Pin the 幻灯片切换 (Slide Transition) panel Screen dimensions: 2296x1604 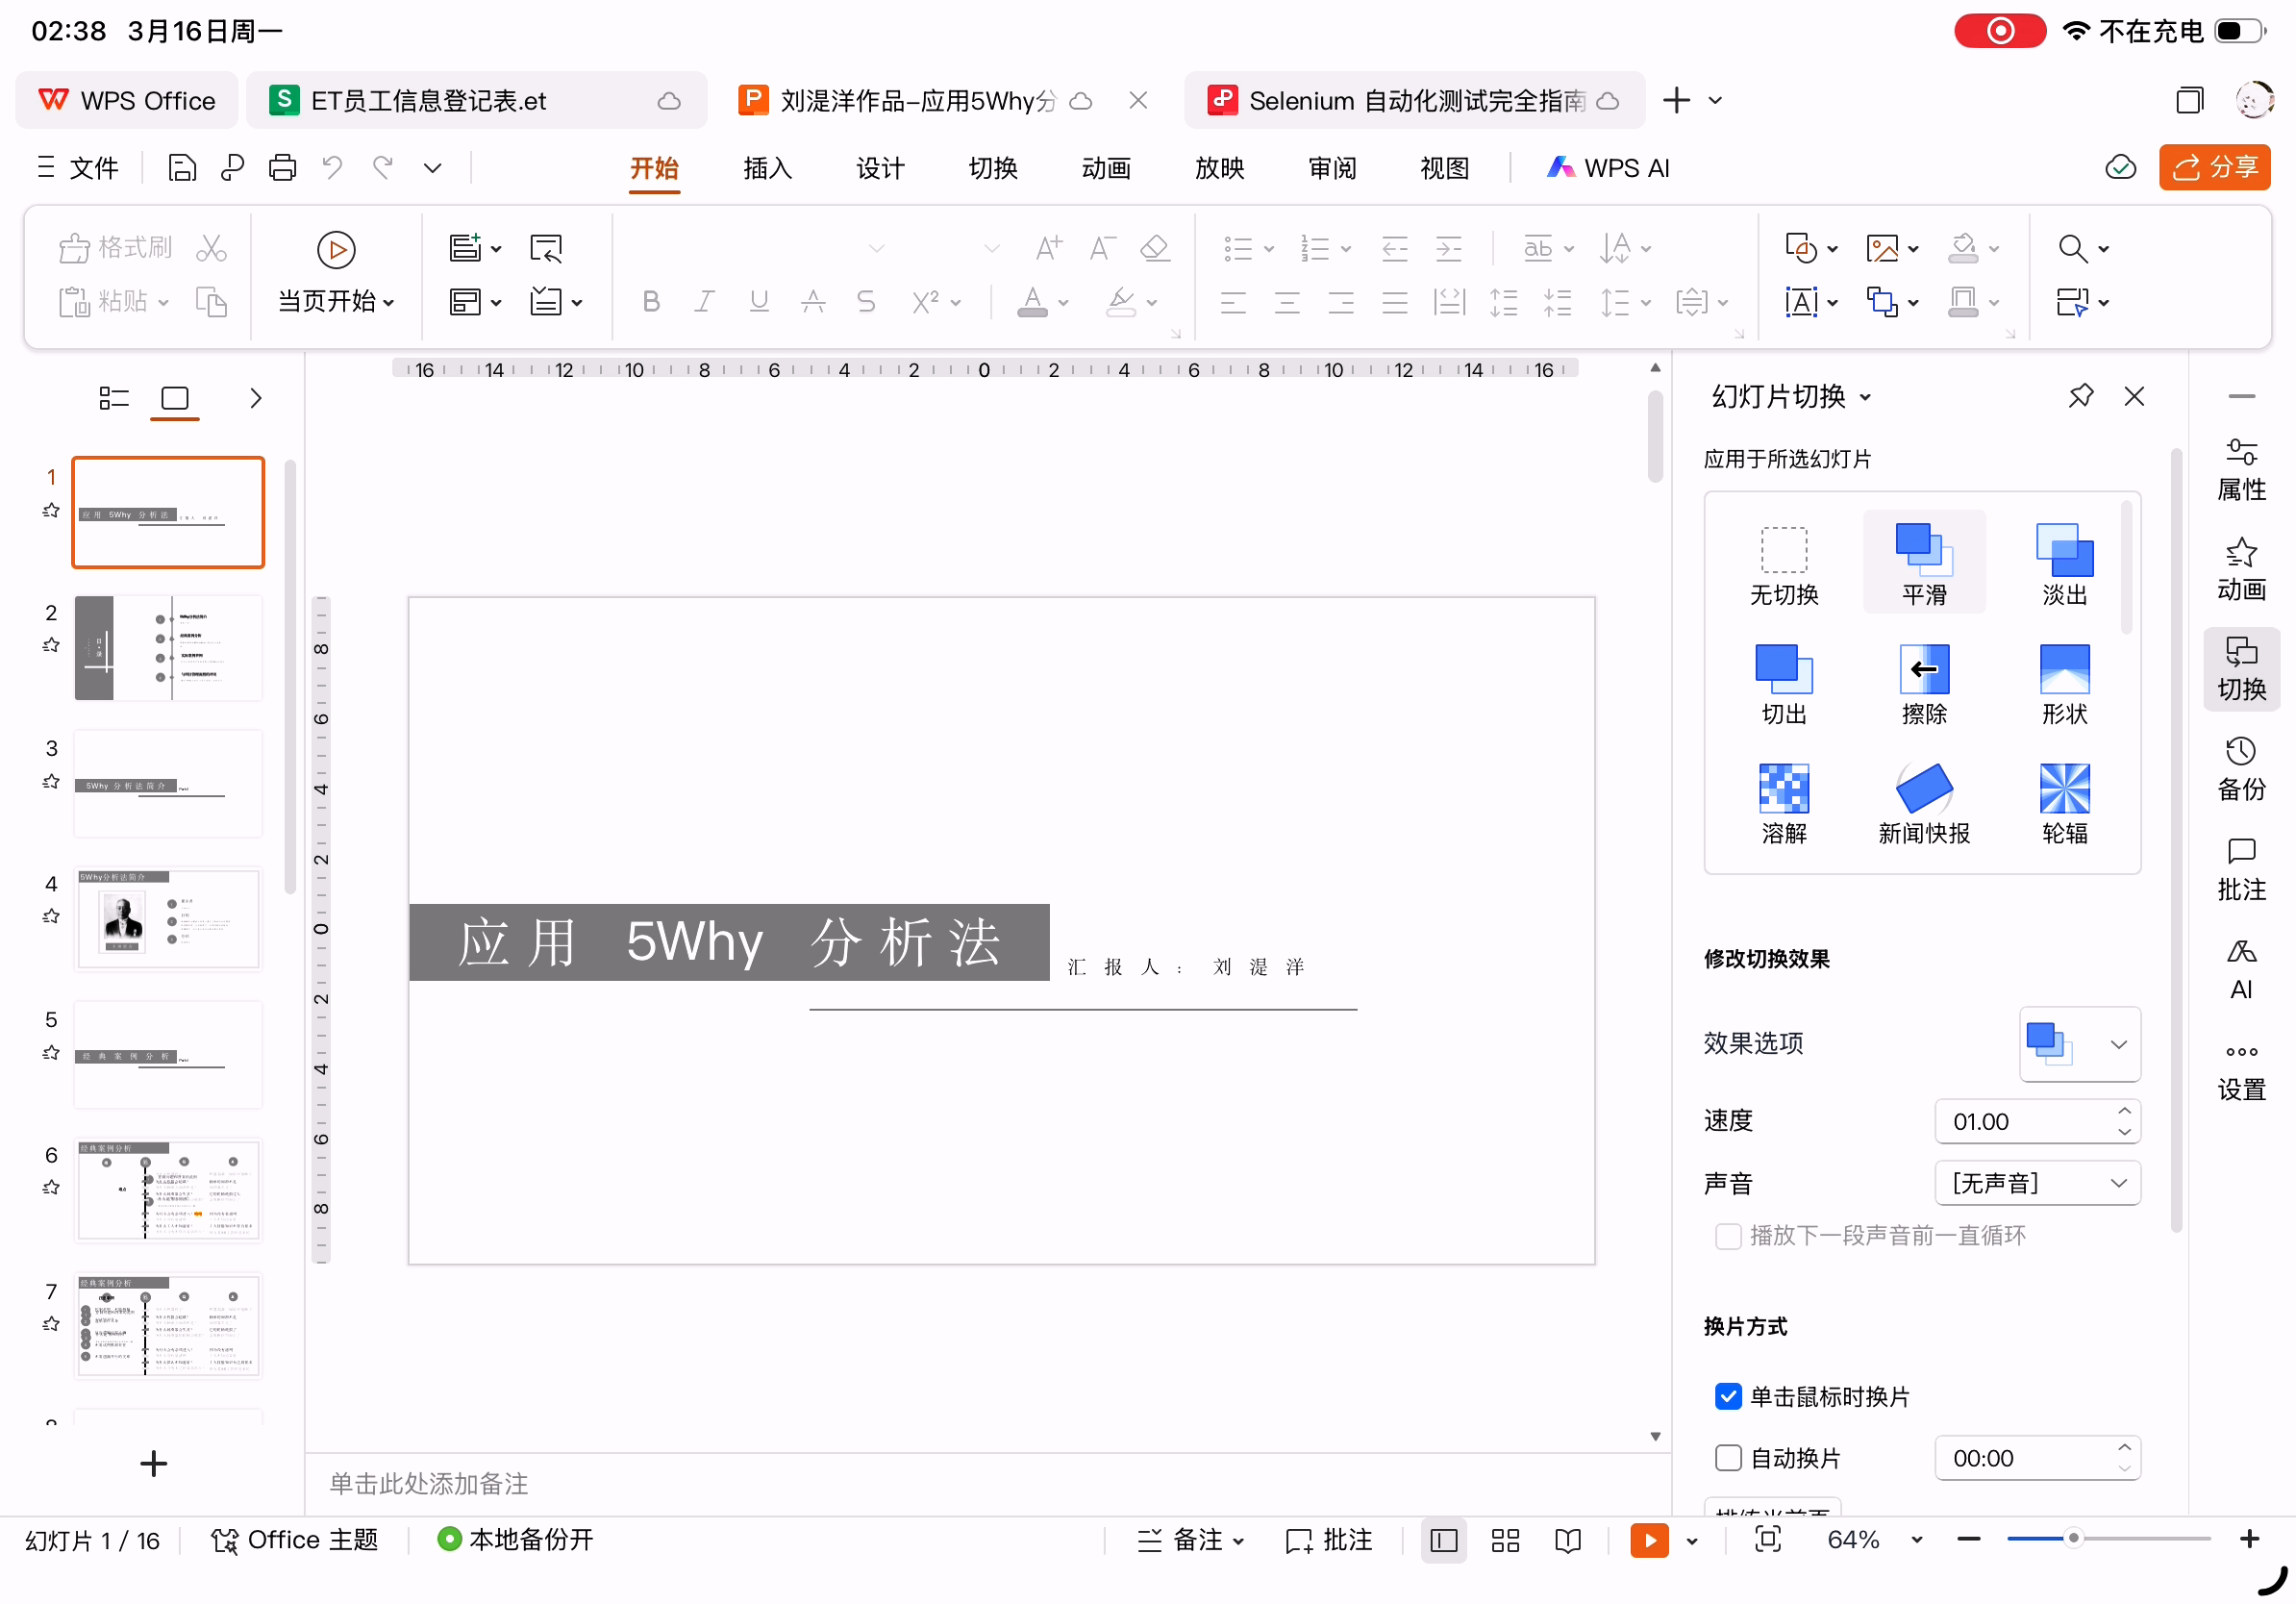2080,396
